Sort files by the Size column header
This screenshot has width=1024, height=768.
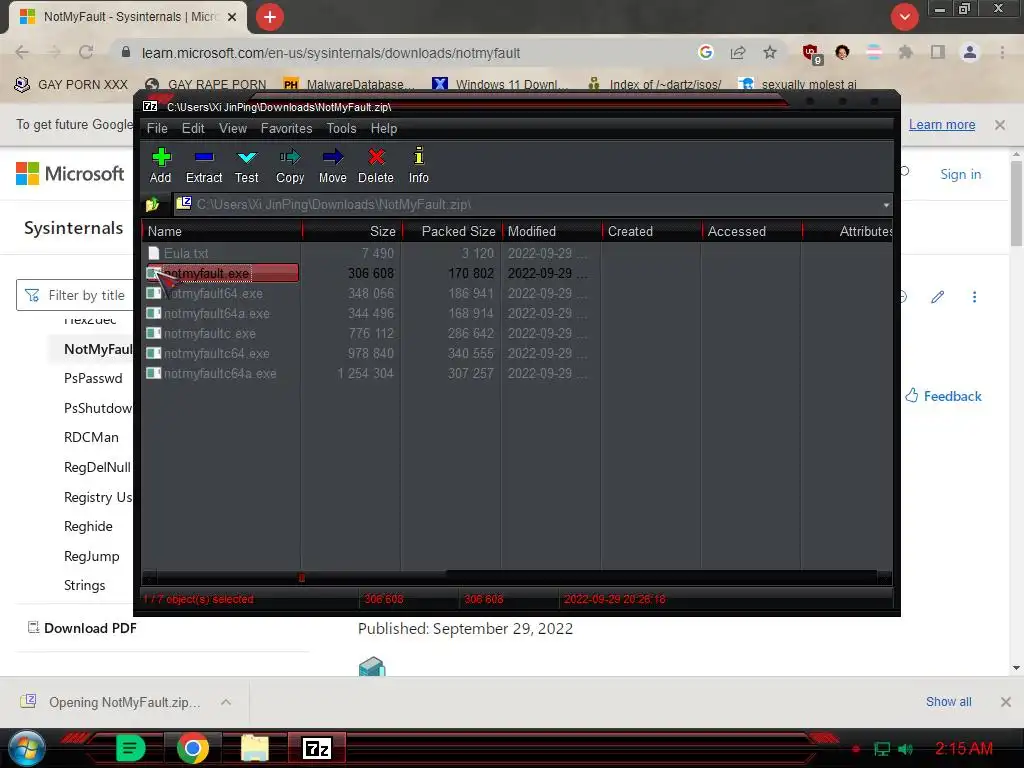tap(353, 231)
